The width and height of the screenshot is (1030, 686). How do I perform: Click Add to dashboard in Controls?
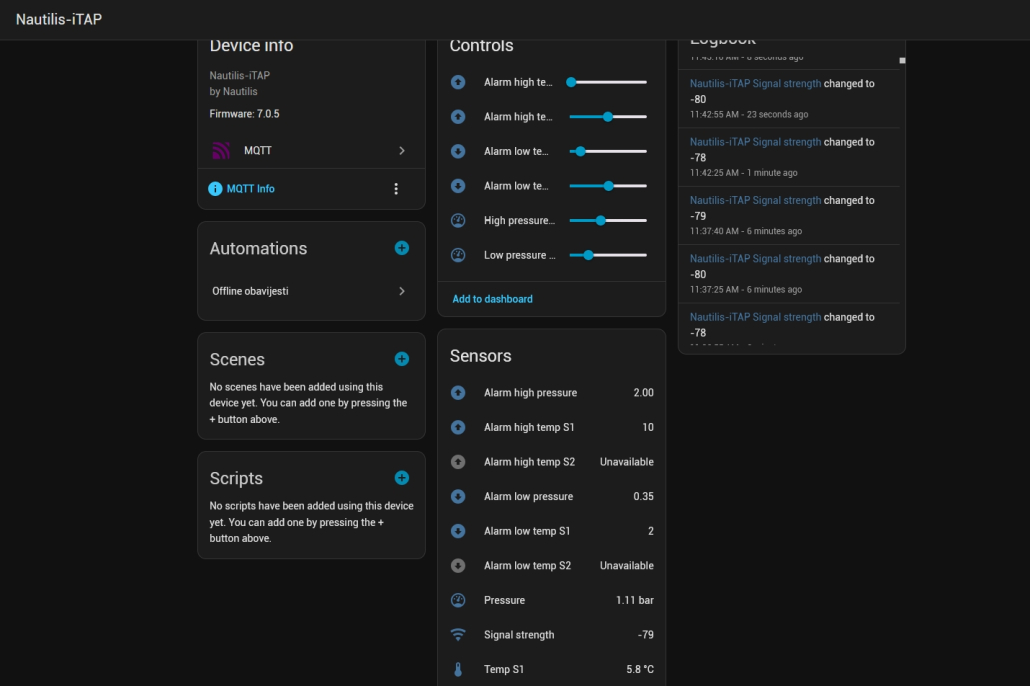(492, 299)
